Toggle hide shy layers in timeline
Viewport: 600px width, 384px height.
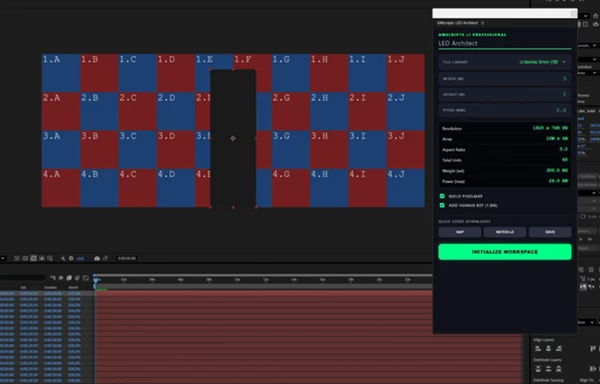(x=61, y=278)
